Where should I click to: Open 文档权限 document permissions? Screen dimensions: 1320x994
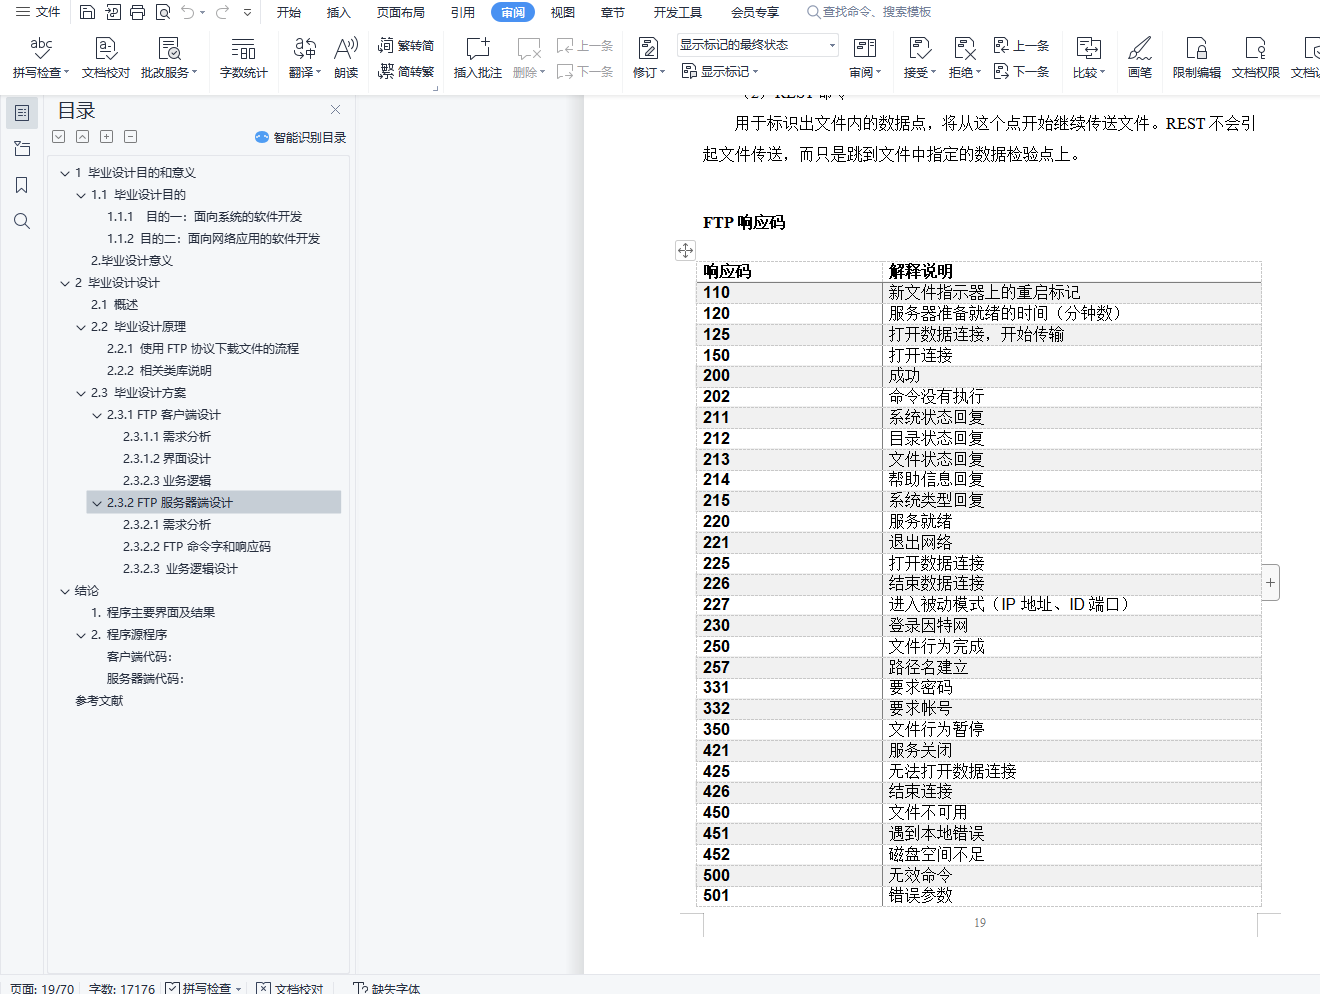[x=1256, y=58]
